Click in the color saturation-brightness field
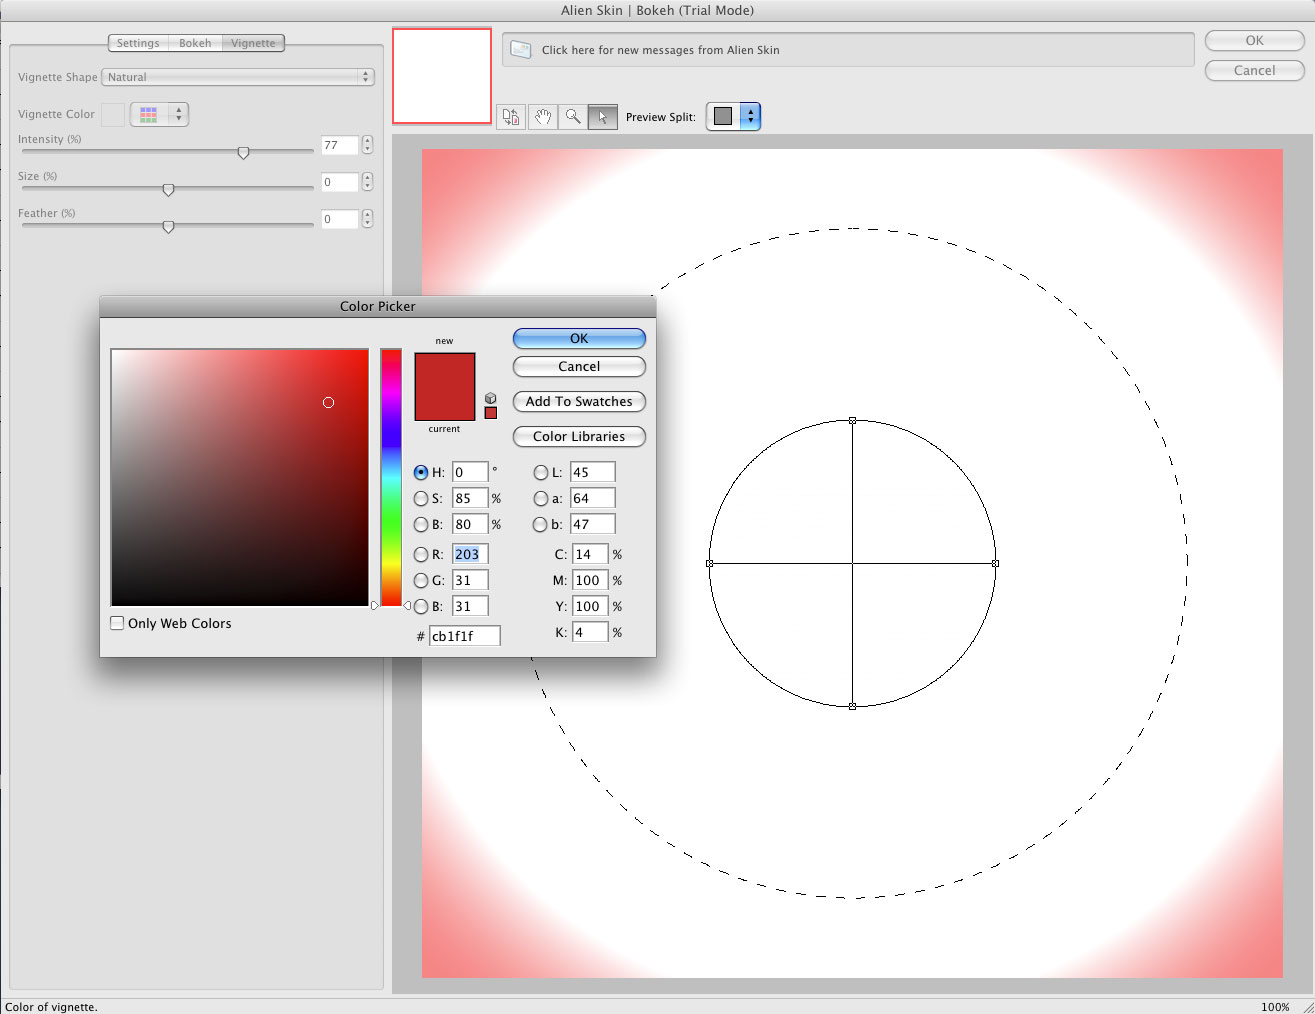Viewport: 1315px width, 1014px height. click(x=240, y=477)
